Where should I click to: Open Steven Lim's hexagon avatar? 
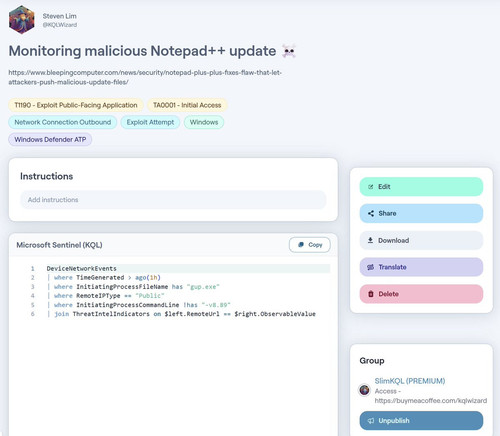click(22, 19)
